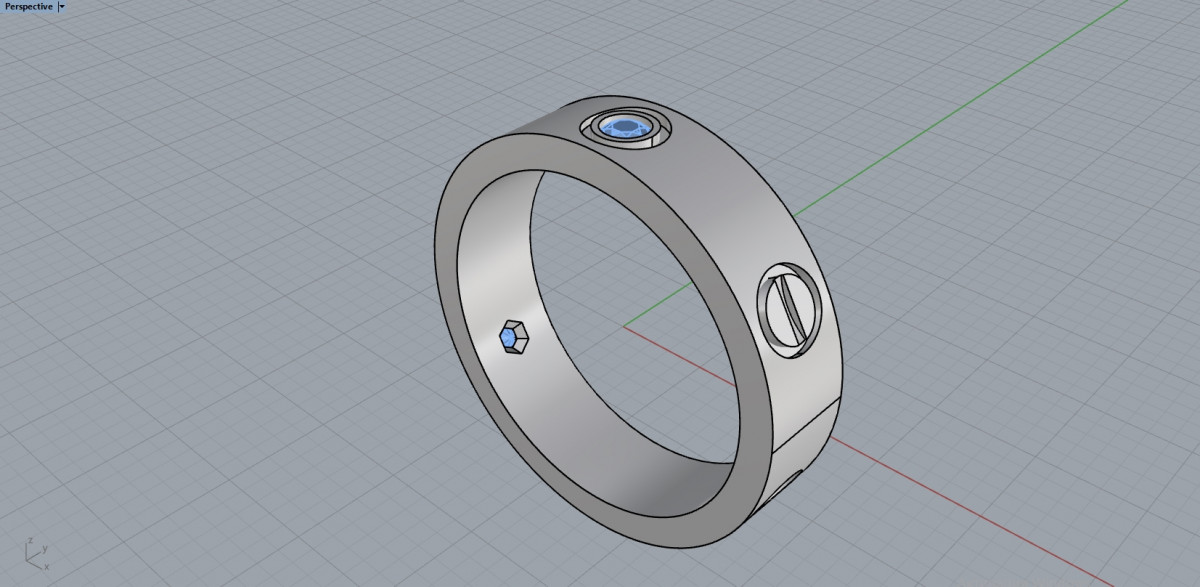Viewport: 1200px width, 587px height.
Task: Click the origin where red and green axes meet
Action: point(624,326)
